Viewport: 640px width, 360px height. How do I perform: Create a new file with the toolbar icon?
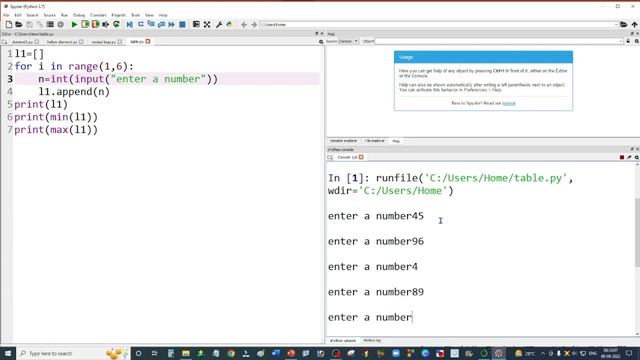click(x=9, y=24)
